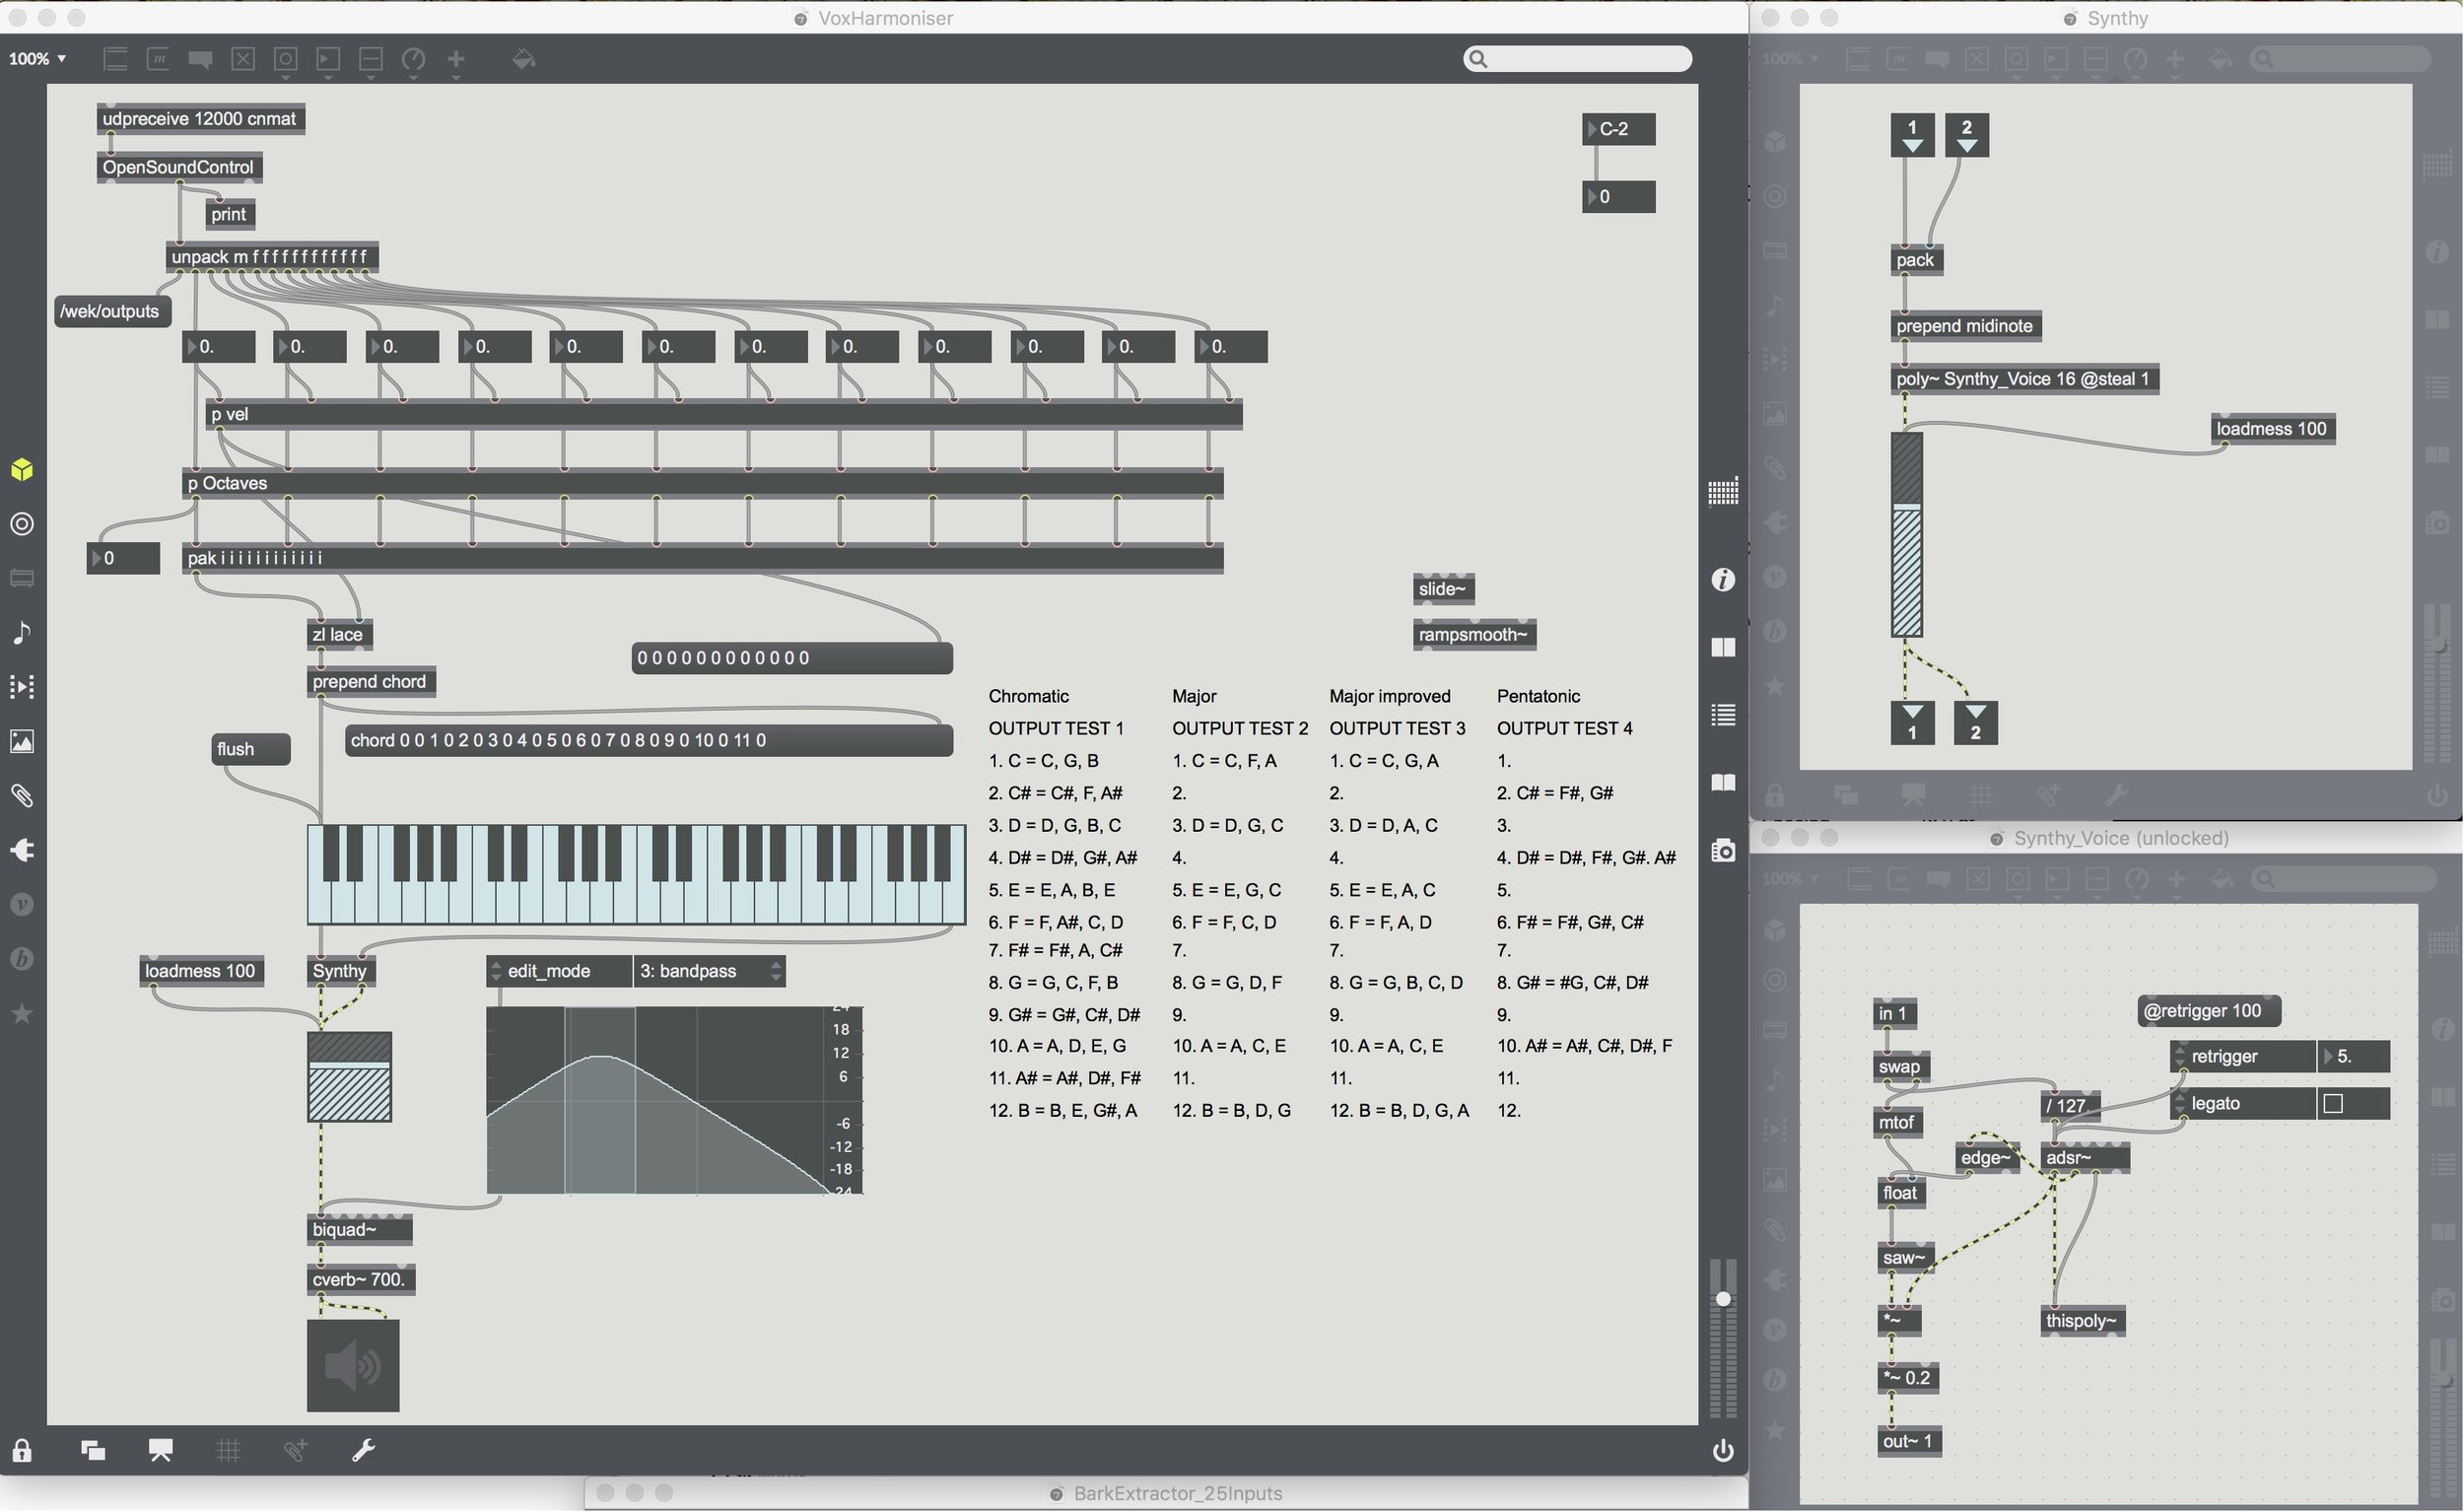This screenshot has height=1512, width=2464.
Task: Open the retrigger attribute menu in Synthy_Voice
Action: [2243, 1057]
